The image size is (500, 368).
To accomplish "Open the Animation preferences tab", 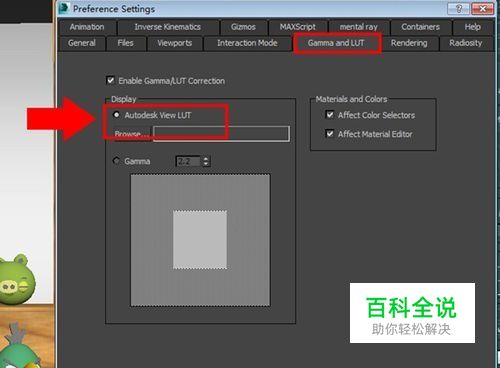I will [87, 27].
